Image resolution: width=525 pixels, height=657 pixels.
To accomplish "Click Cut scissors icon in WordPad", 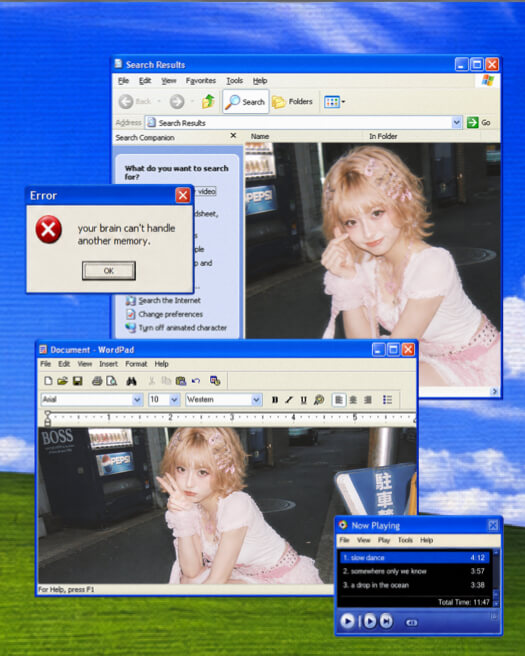I will coord(151,381).
